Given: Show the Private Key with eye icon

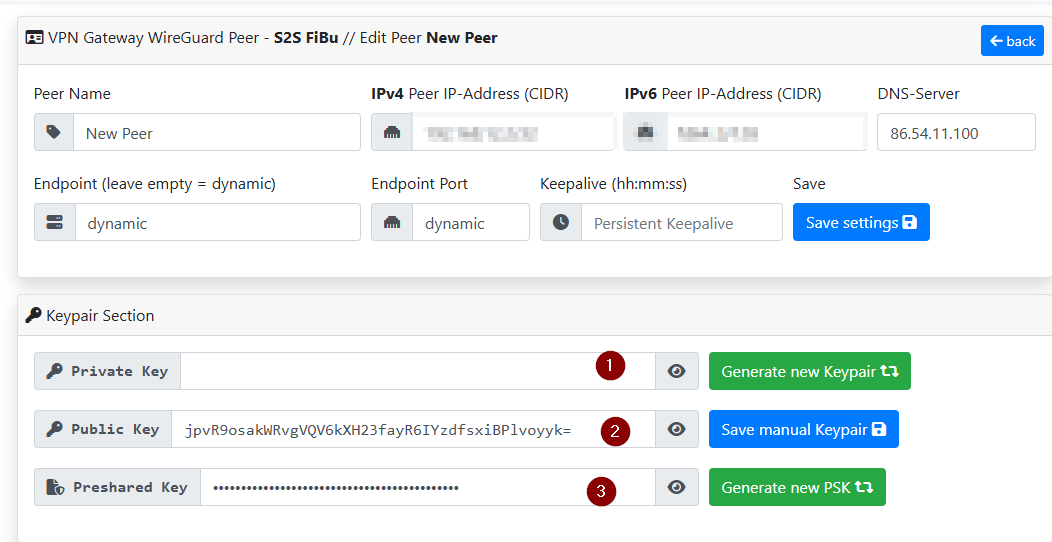Looking at the screenshot, I should pos(677,371).
